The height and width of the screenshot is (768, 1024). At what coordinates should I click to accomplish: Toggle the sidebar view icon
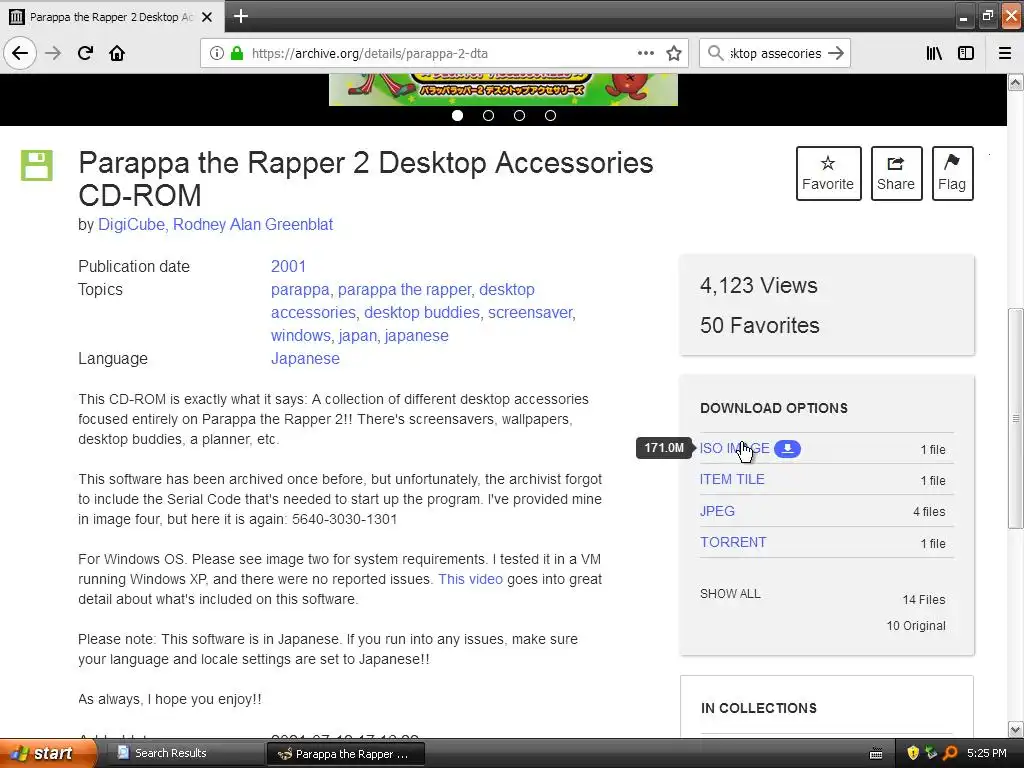[x=966, y=53]
